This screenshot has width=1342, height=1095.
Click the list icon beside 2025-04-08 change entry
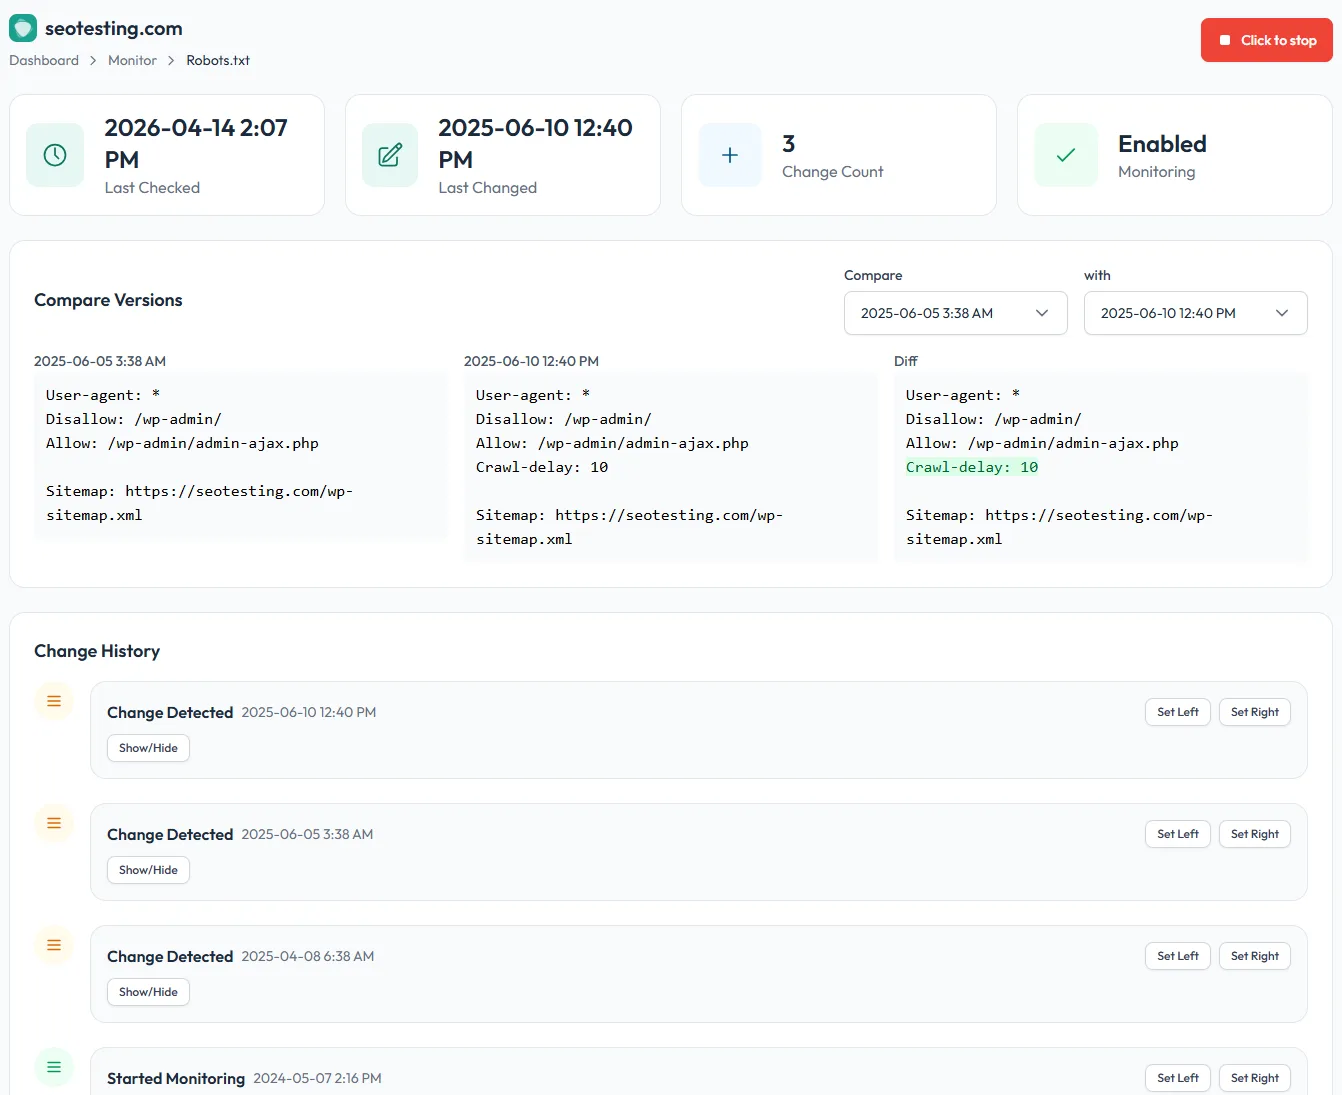pyautogui.click(x=53, y=945)
